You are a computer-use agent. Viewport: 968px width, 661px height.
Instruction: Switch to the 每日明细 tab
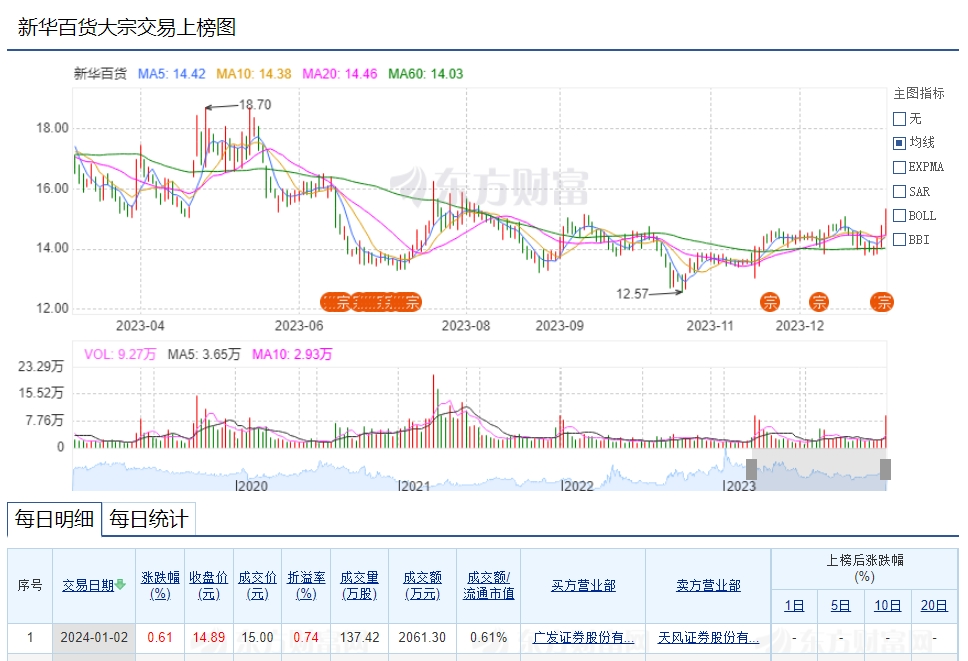[54, 519]
